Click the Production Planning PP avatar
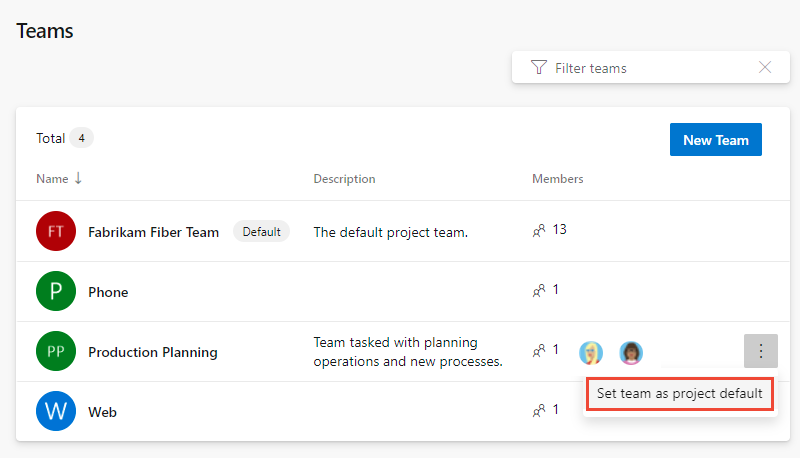Screen dimensions: 800x459 [x=56, y=352]
